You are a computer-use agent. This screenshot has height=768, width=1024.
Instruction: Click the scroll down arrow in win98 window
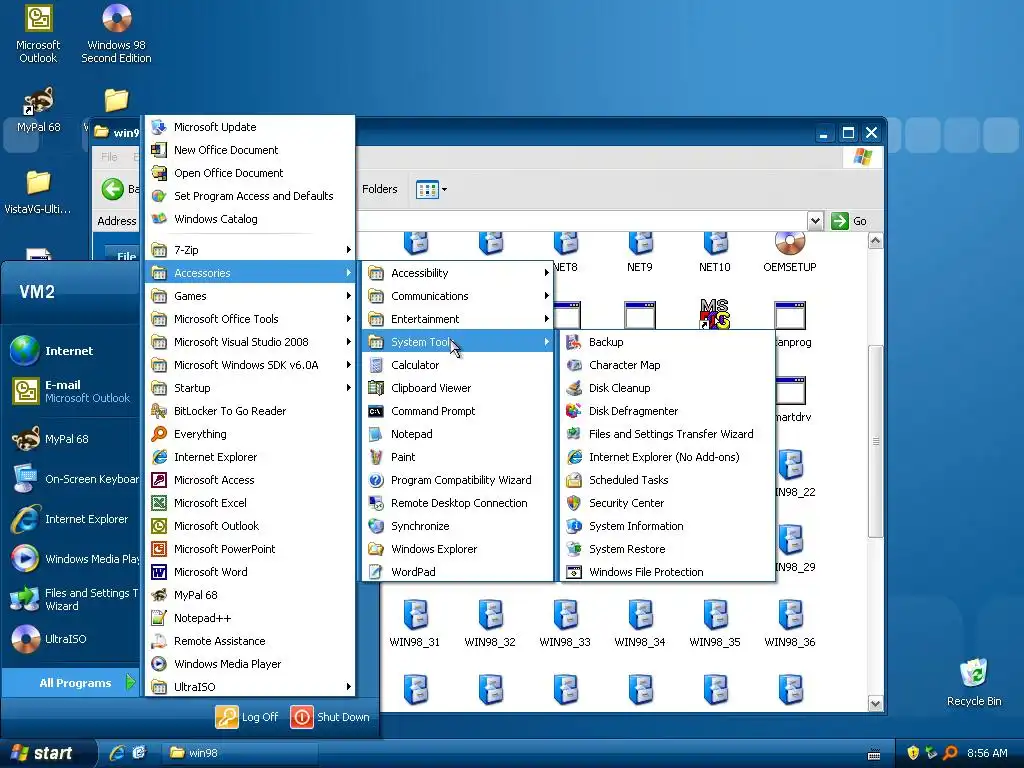(875, 704)
